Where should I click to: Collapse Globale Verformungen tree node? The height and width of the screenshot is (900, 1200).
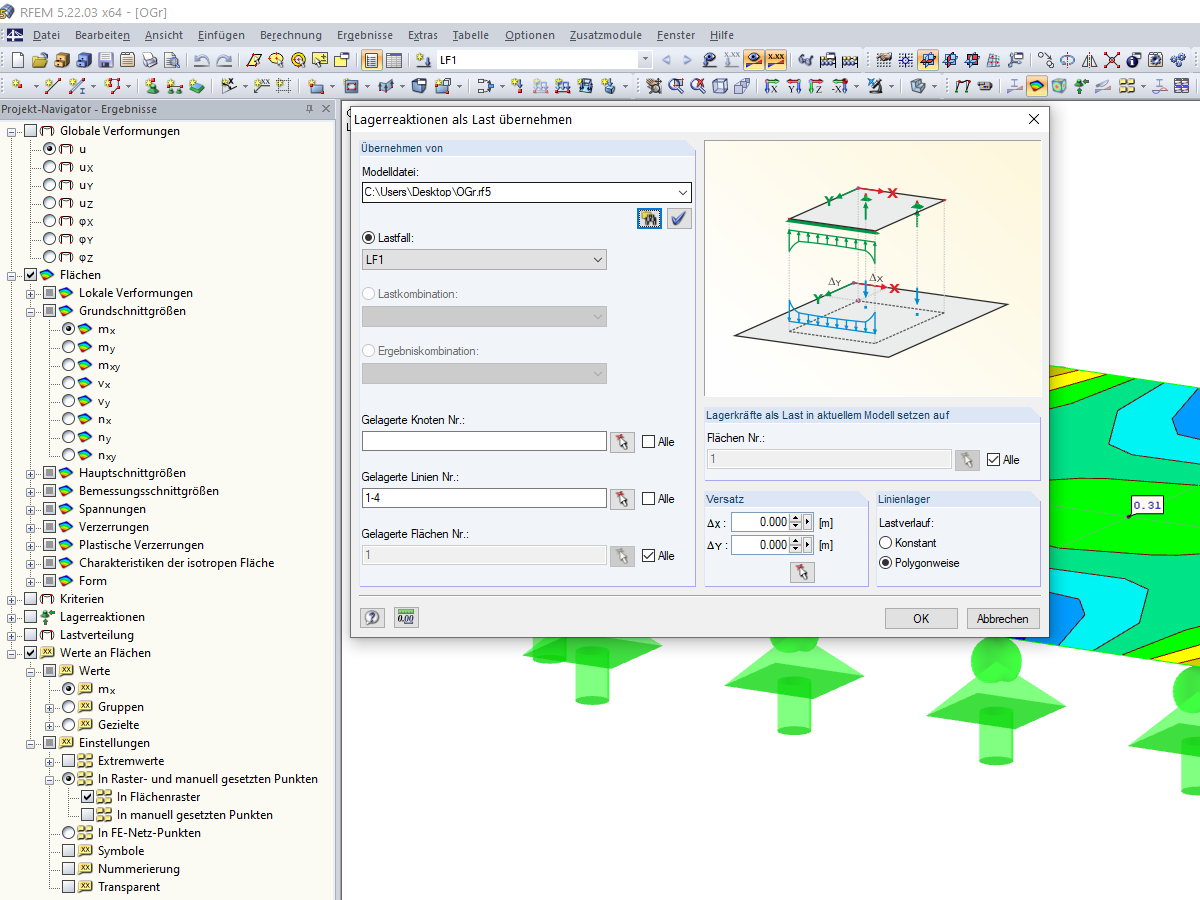pos(12,131)
